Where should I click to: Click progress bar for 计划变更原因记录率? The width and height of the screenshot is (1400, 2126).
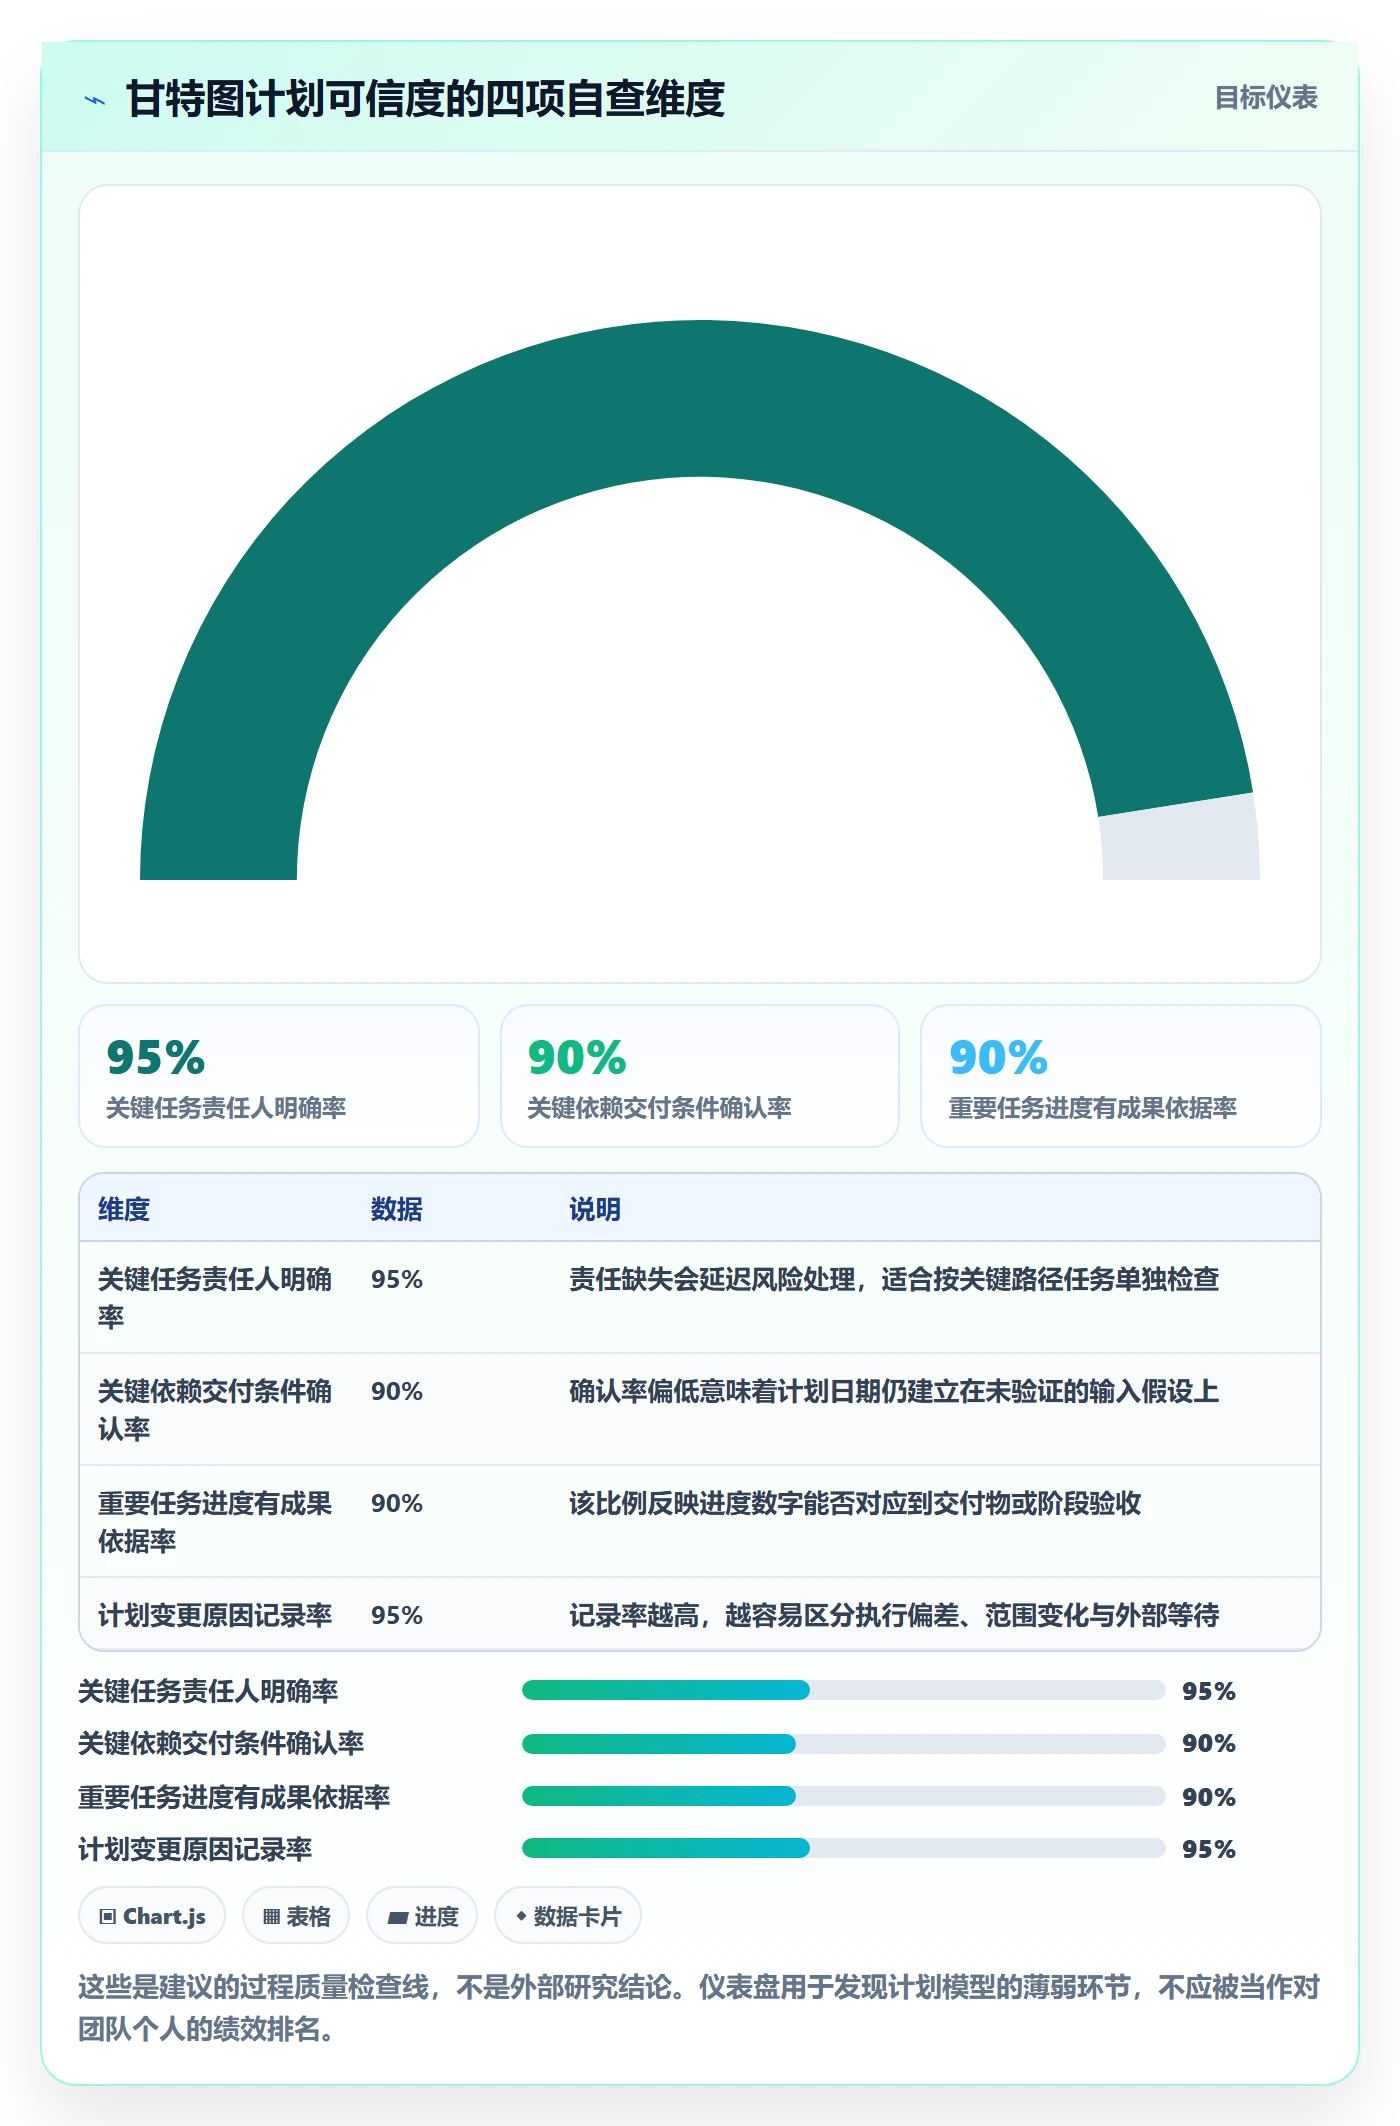tap(844, 1848)
